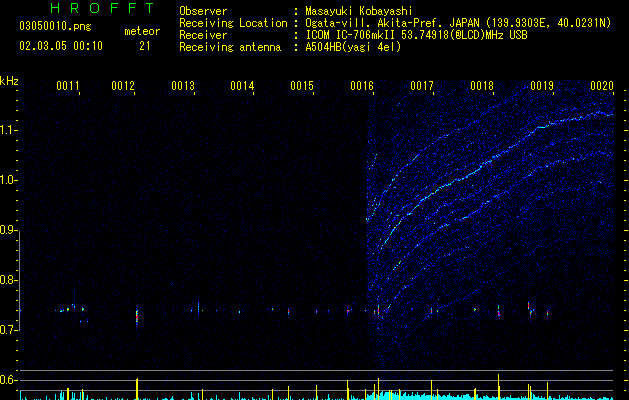Click the 0012 time marker
This screenshot has width=629, height=400.
point(123,86)
